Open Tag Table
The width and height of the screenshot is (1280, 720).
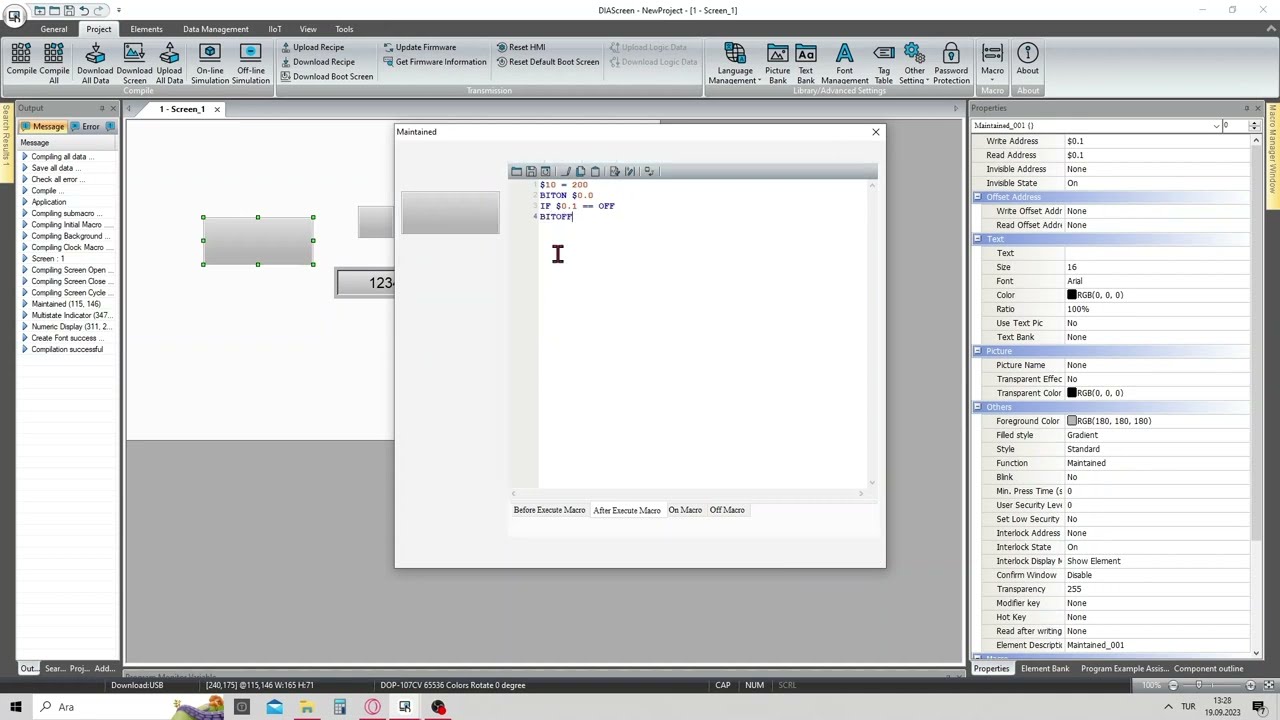(884, 63)
